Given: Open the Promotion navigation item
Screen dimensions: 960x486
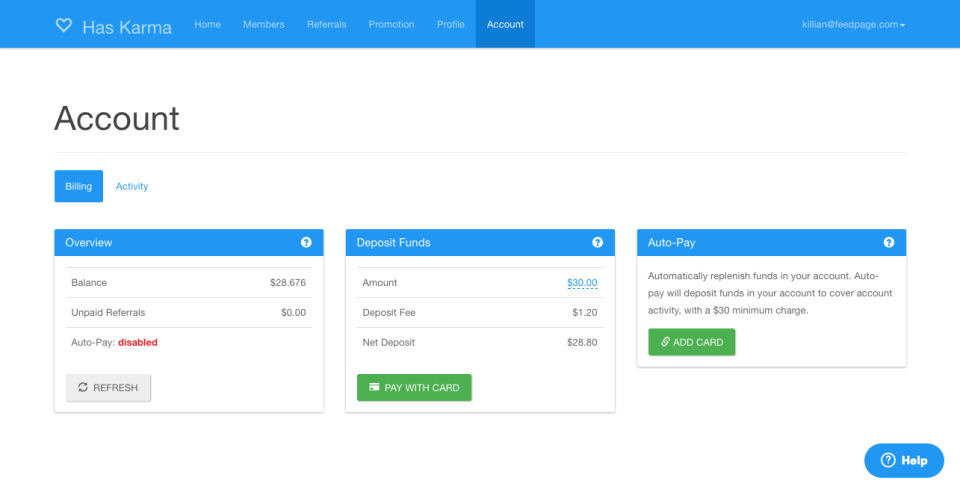Looking at the screenshot, I should pos(391,24).
